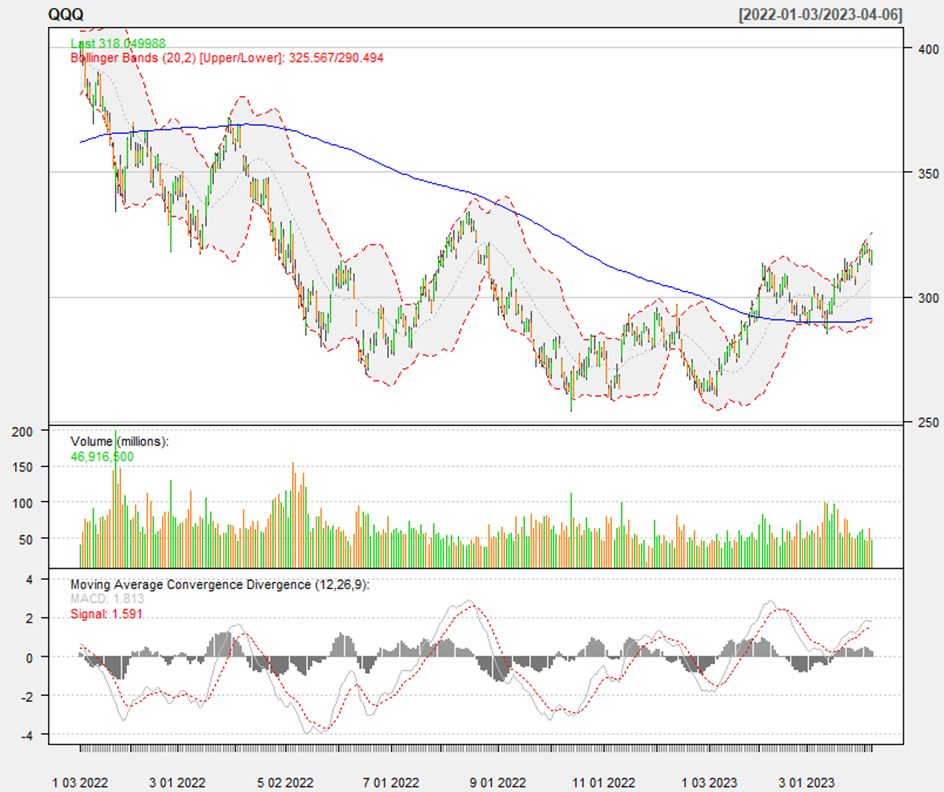Screen dimensions: 944x792
Task: Click the 1 03 2022 date label
Action: tap(80, 783)
